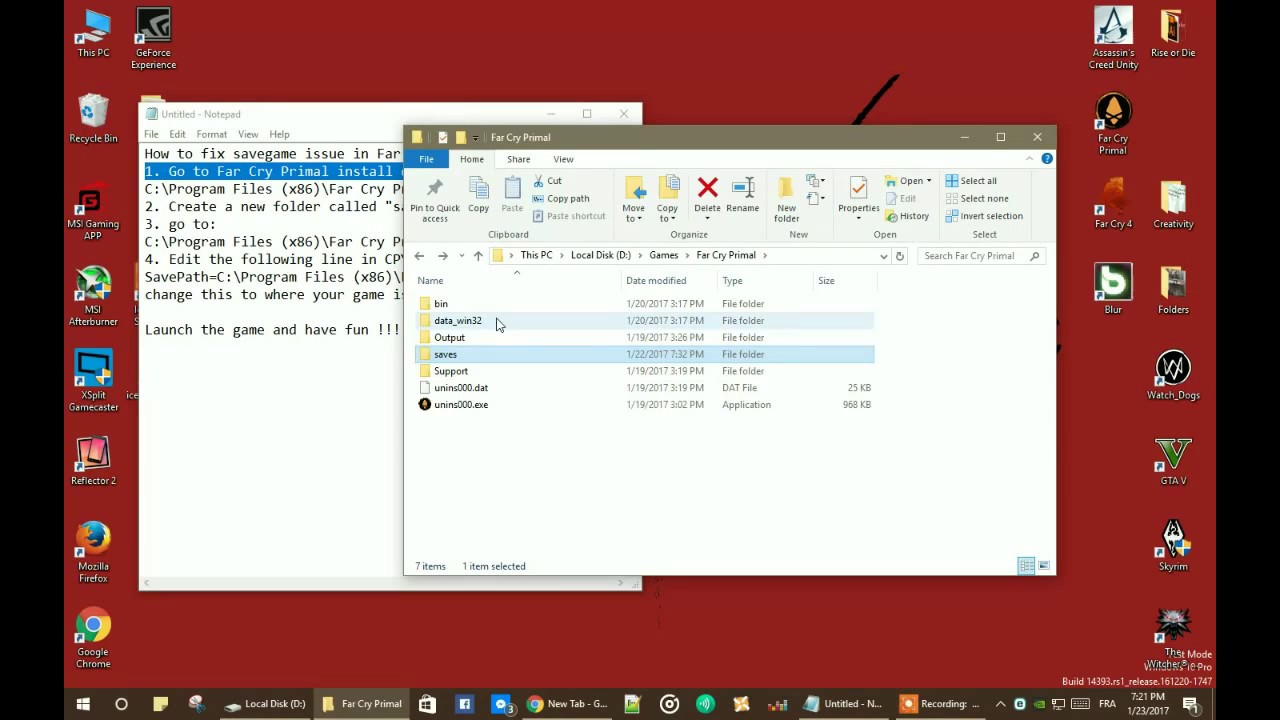The height and width of the screenshot is (720, 1280).
Task: Show hidden system tray icons
Action: [x=1000, y=704]
